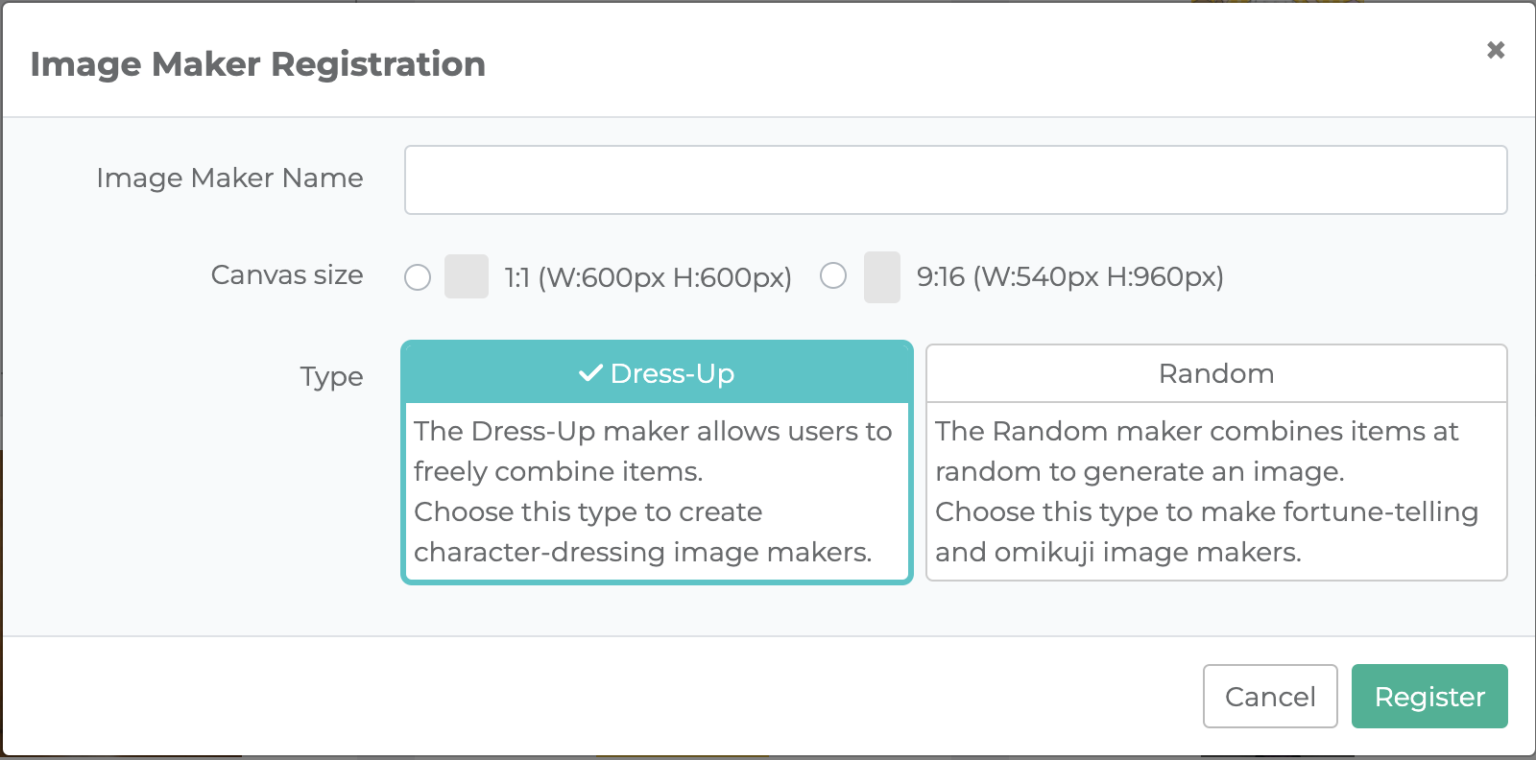
Task: Click the Register button
Action: (x=1429, y=697)
